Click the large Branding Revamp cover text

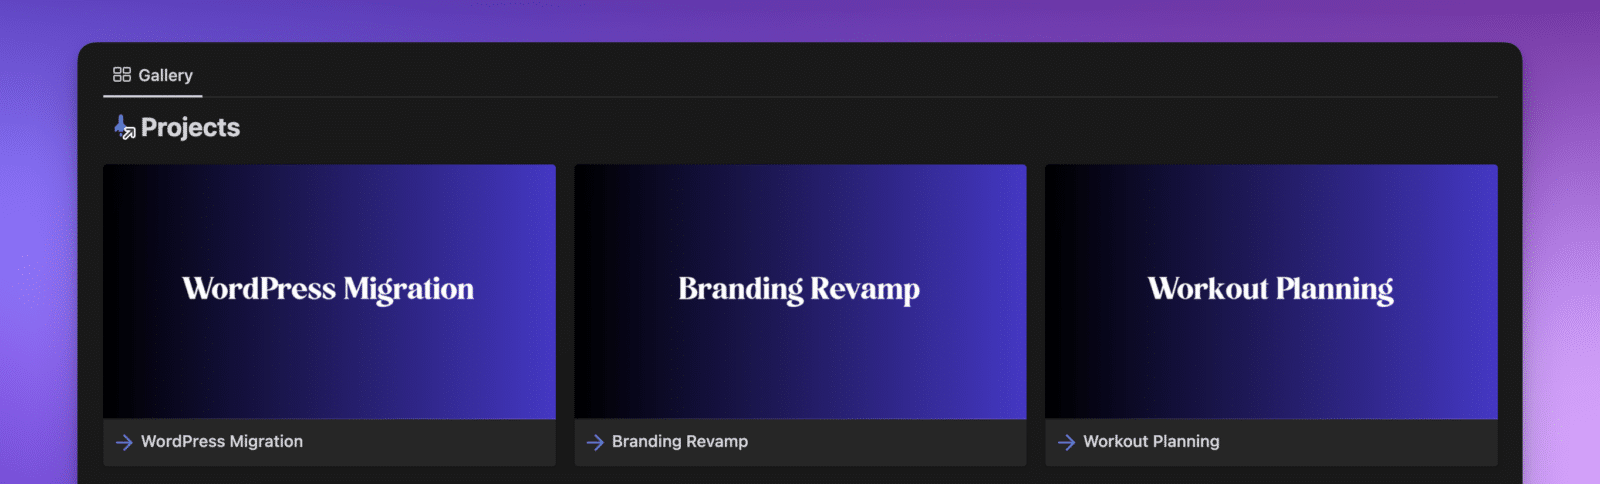click(x=799, y=289)
